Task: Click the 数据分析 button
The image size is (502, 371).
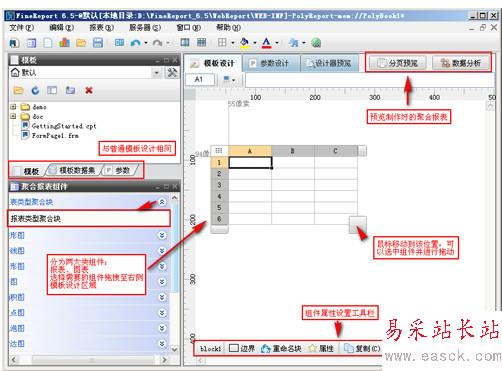Action: 461,63
